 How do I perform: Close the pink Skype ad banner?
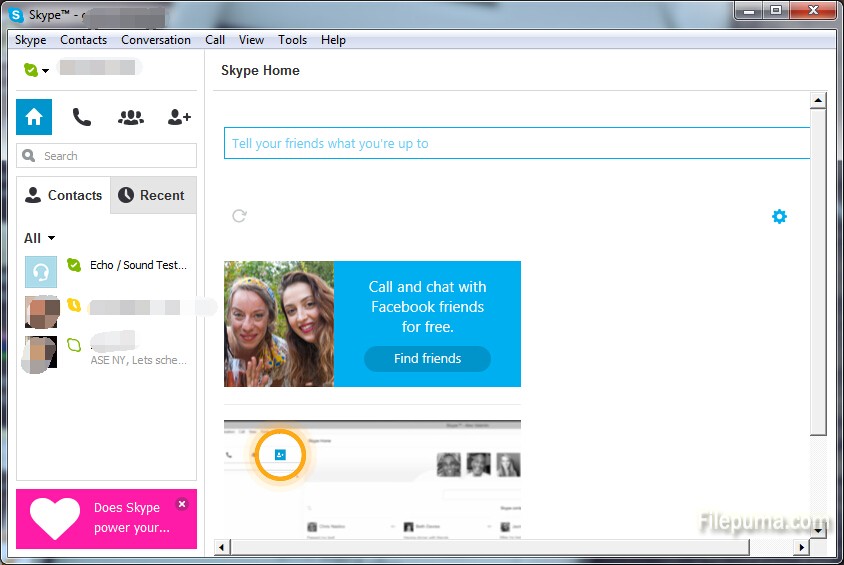pos(181,504)
